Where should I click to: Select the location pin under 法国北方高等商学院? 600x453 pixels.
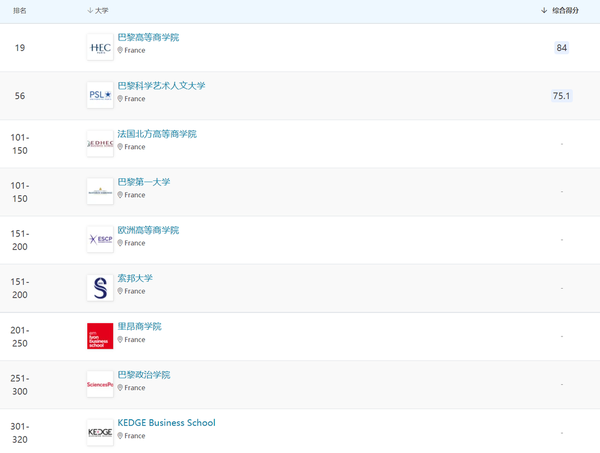(120, 147)
